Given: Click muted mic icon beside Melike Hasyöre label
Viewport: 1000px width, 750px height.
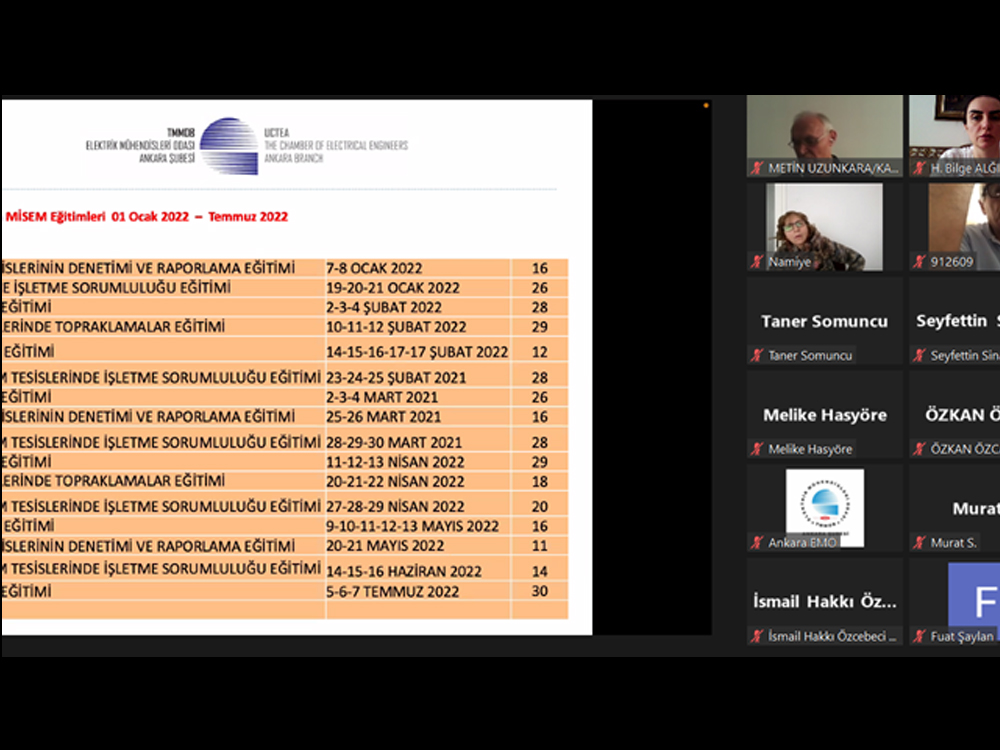Looking at the screenshot, I should tap(757, 449).
